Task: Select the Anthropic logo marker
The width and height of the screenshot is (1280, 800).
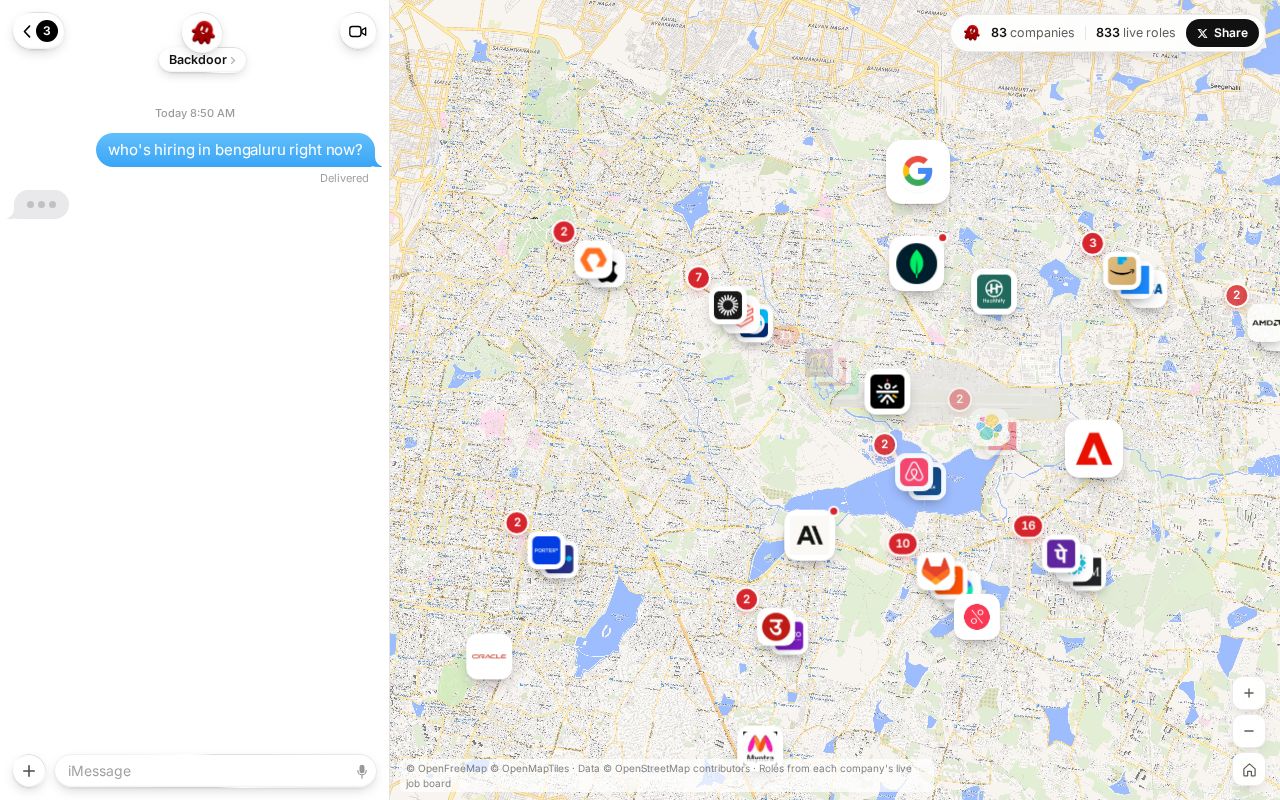Action: tap(809, 536)
